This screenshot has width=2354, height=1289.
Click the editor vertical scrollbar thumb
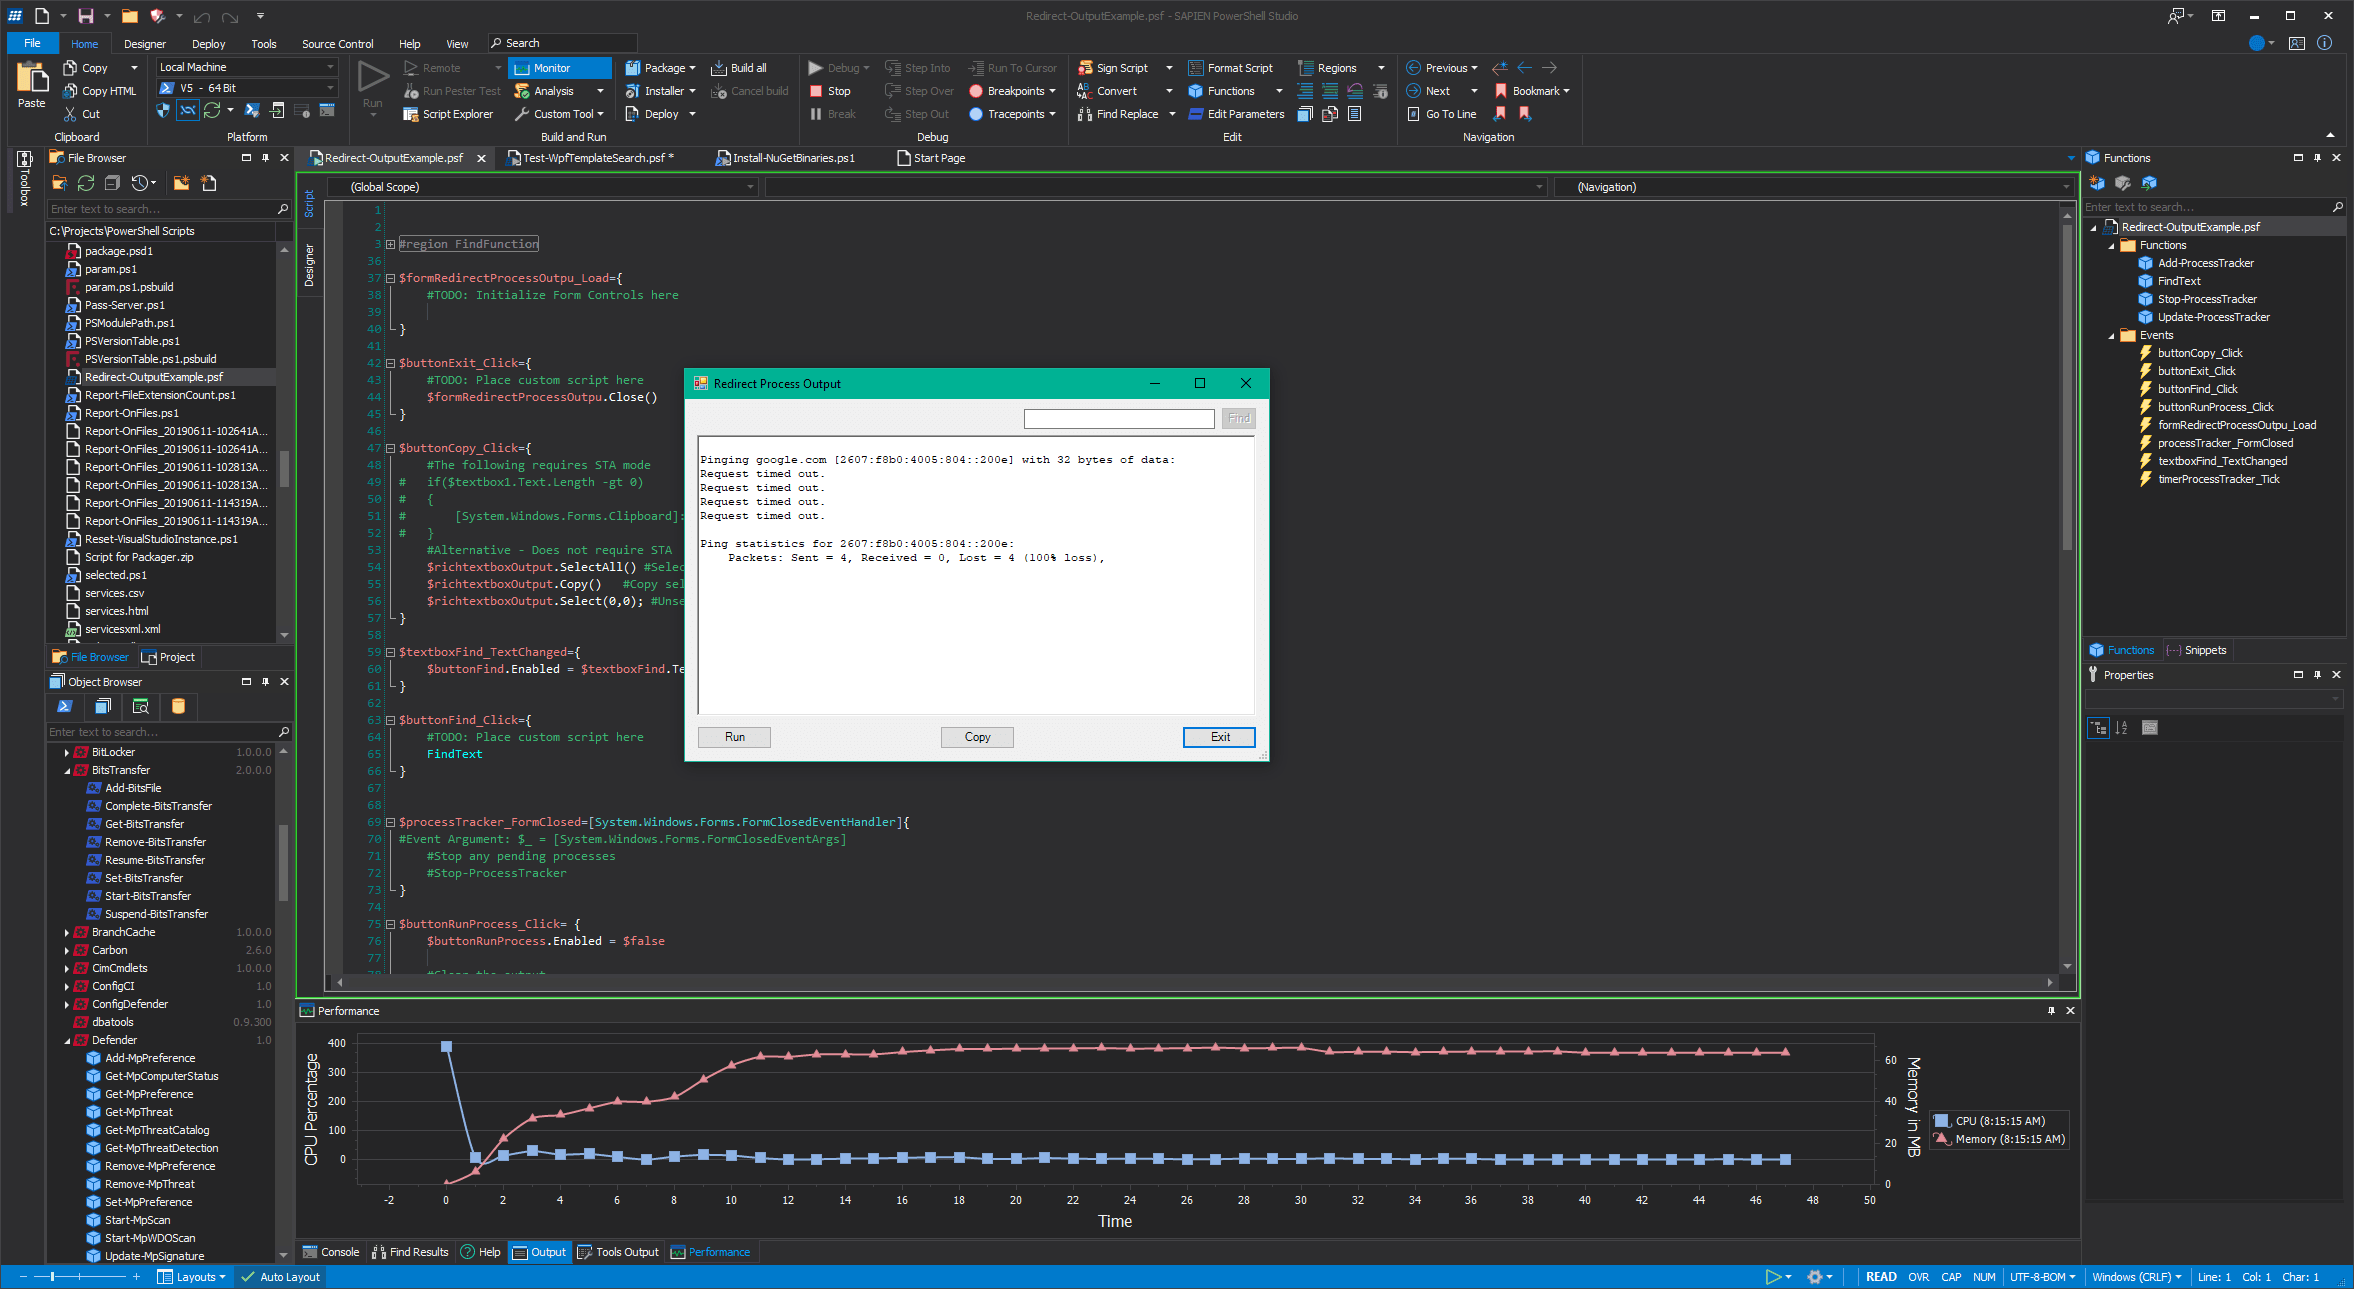pyautogui.click(x=2067, y=388)
